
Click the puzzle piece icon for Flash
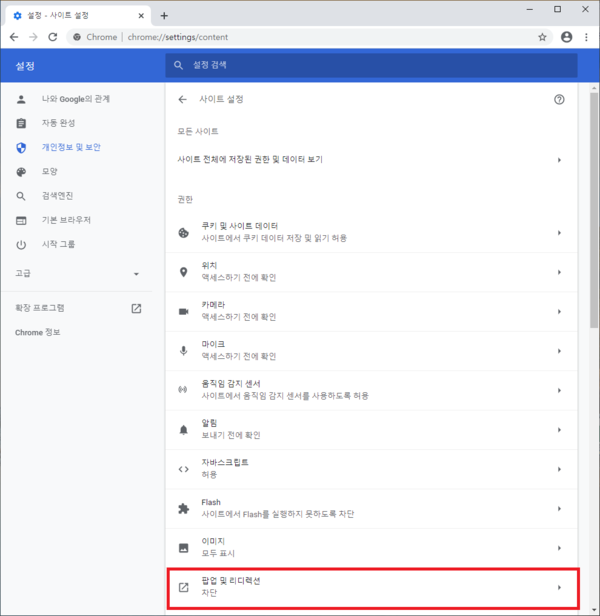point(183,509)
